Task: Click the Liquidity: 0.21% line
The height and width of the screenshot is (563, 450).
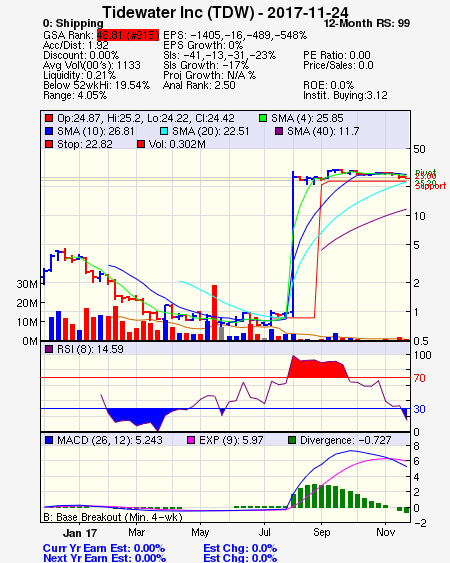Action: click(x=79, y=75)
